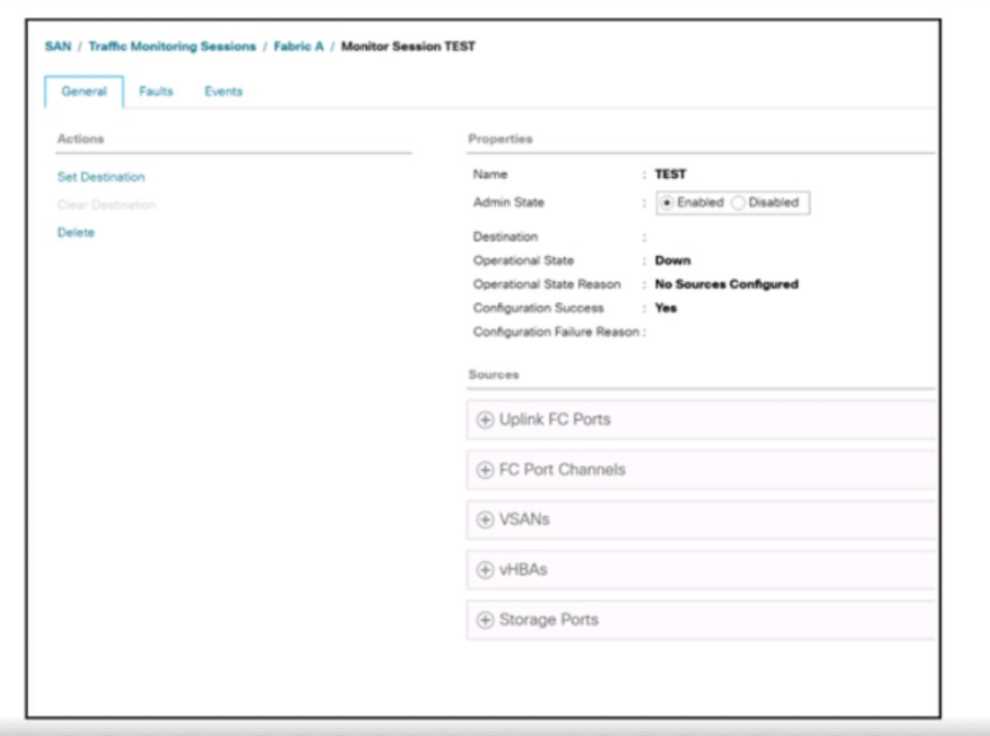Viewport: 990px width, 736px height.
Task: Click the plus icon next to FC Port Channels
Action: point(485,470)
